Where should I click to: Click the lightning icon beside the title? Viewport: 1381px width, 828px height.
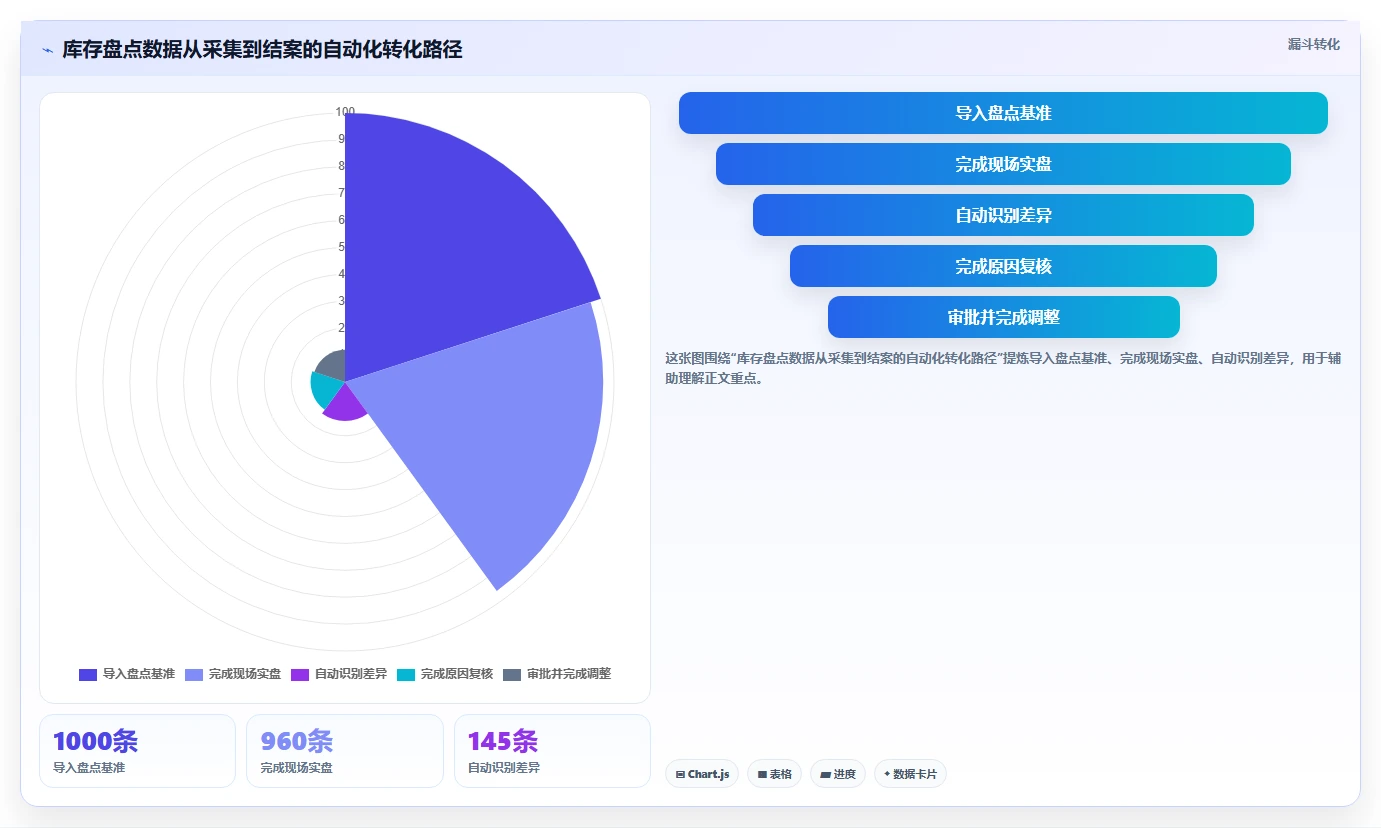pos(47,50)
